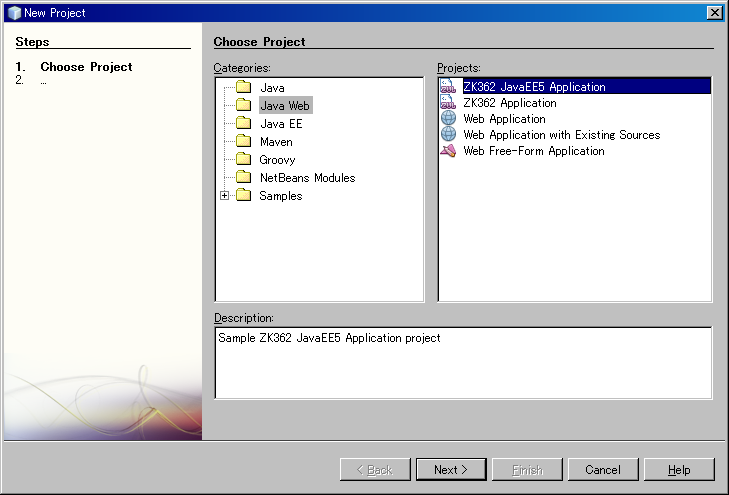
Task: Open Help for the wizard
Action: click(679, 469)
